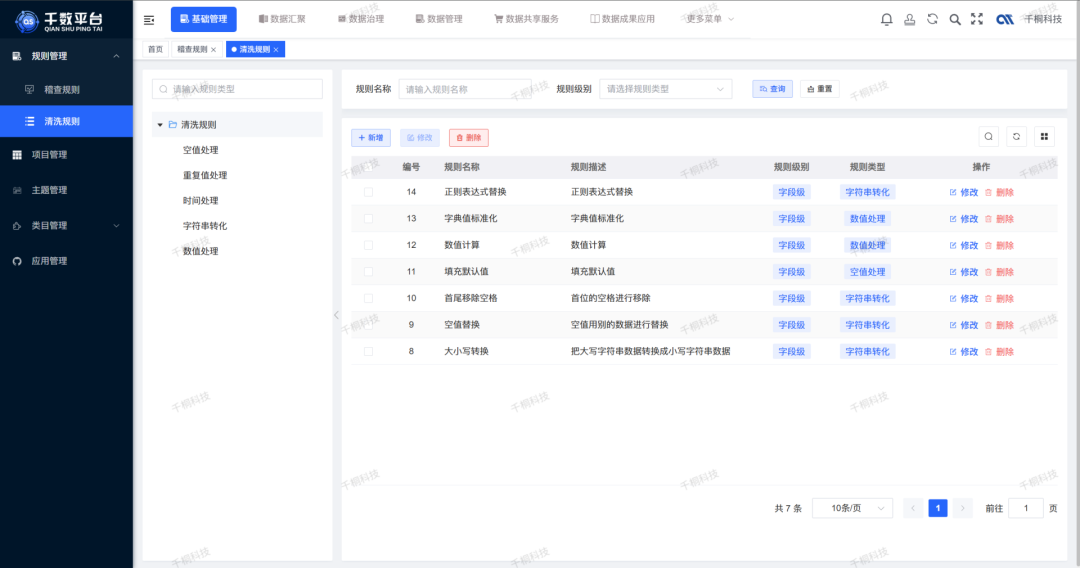The width and height of the screenshot is (1080, 568).
Task: Select checkbox for rule 12 数值计算
Action: 368,245
